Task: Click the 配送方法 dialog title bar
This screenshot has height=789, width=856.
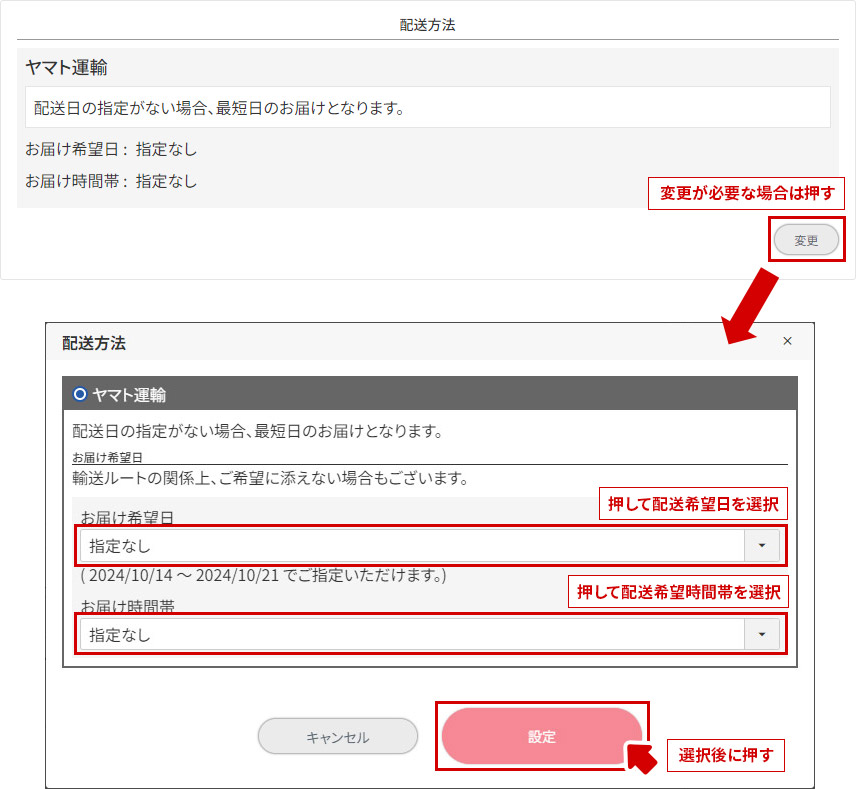Action: pos(400,342)
